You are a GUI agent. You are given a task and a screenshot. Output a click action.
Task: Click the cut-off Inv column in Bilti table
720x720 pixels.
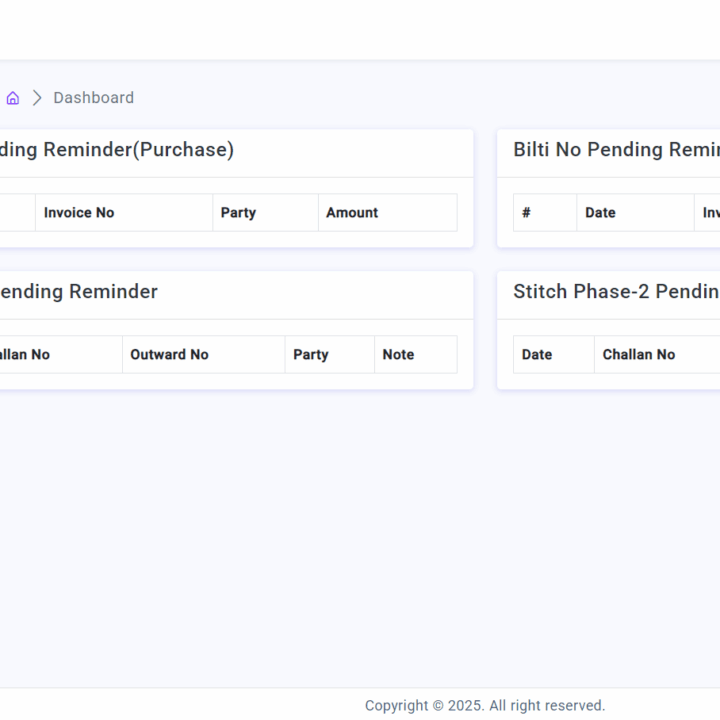point(710,213)
